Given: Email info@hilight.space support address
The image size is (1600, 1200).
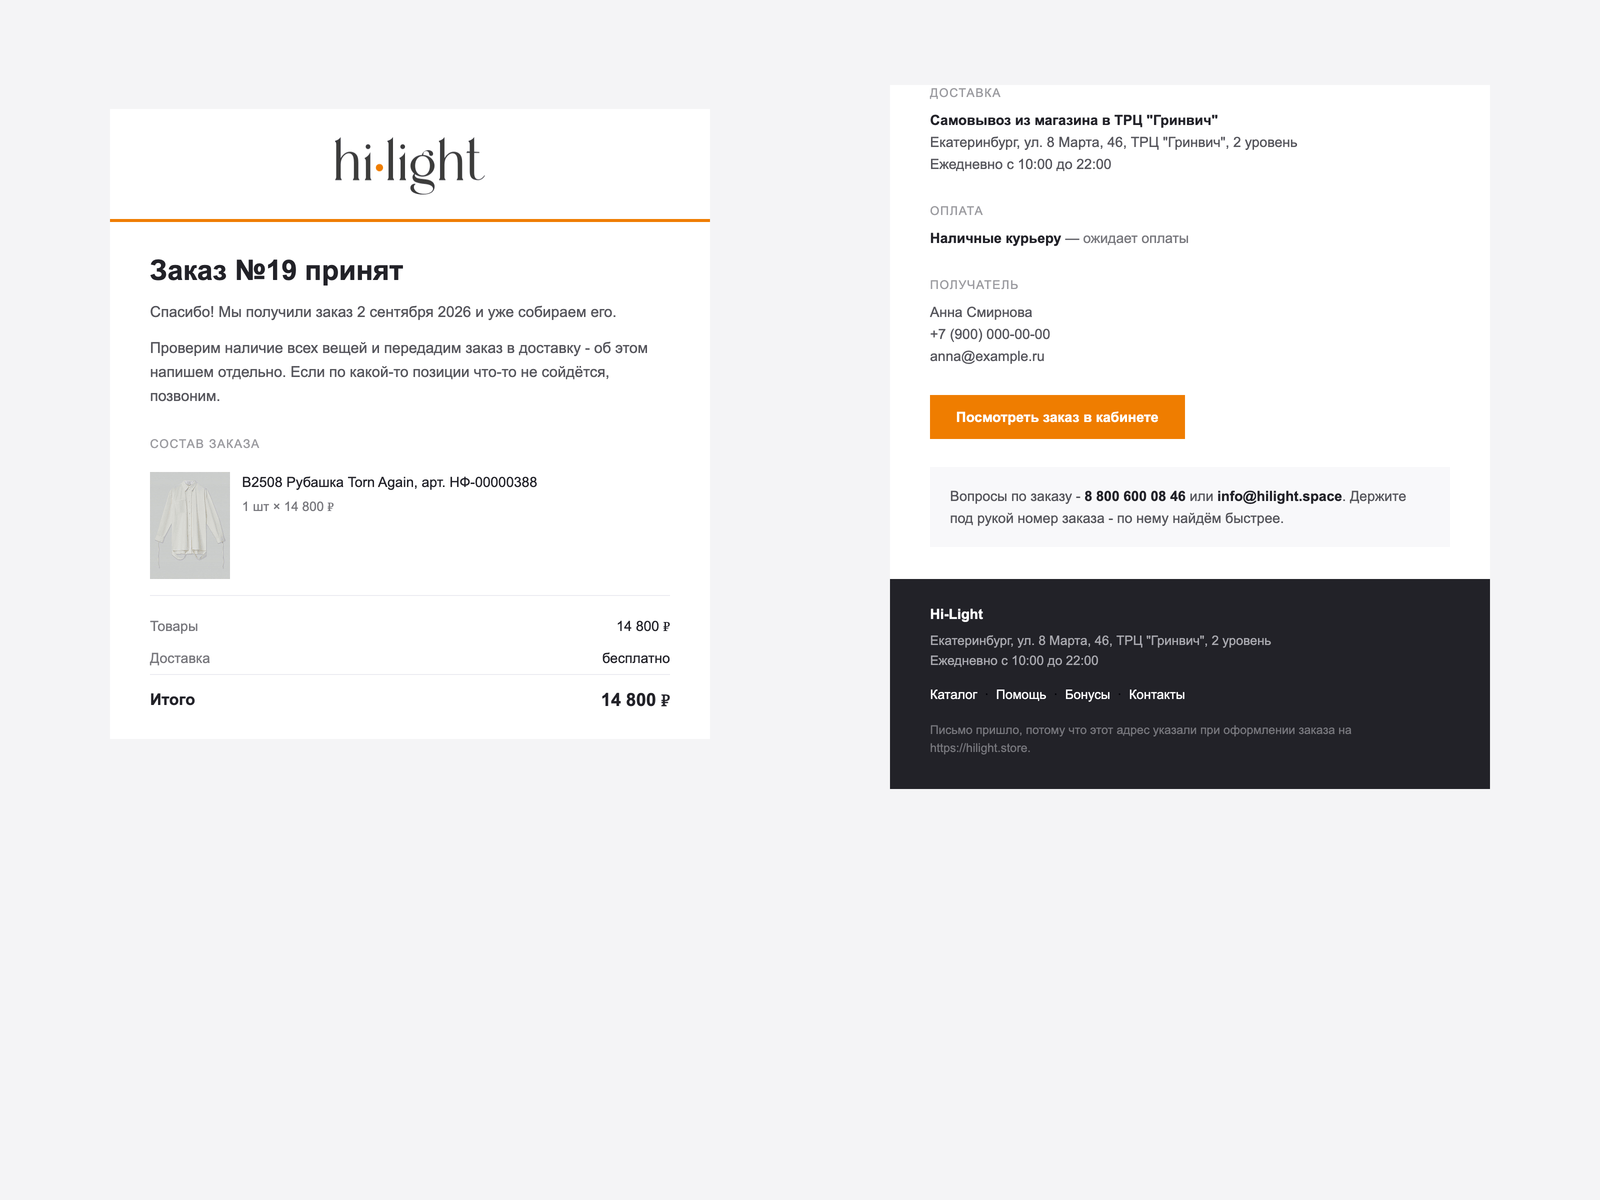Looking at the screenshot, I should pyautogui.click(x=1279, y=496).
